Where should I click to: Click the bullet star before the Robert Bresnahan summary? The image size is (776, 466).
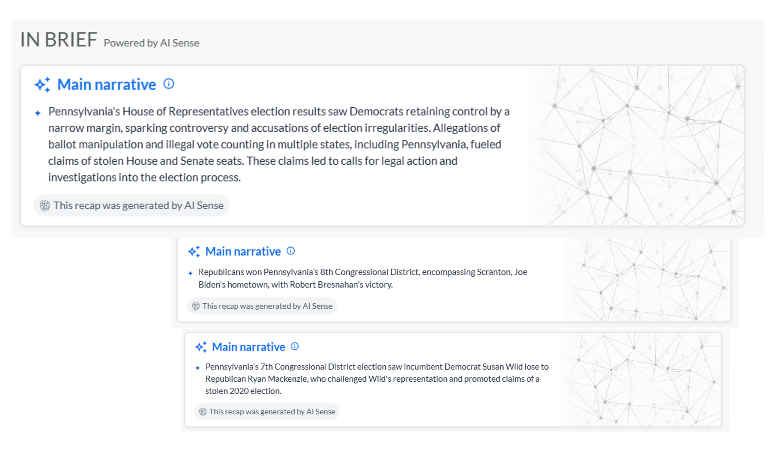[x=190, y=272]
